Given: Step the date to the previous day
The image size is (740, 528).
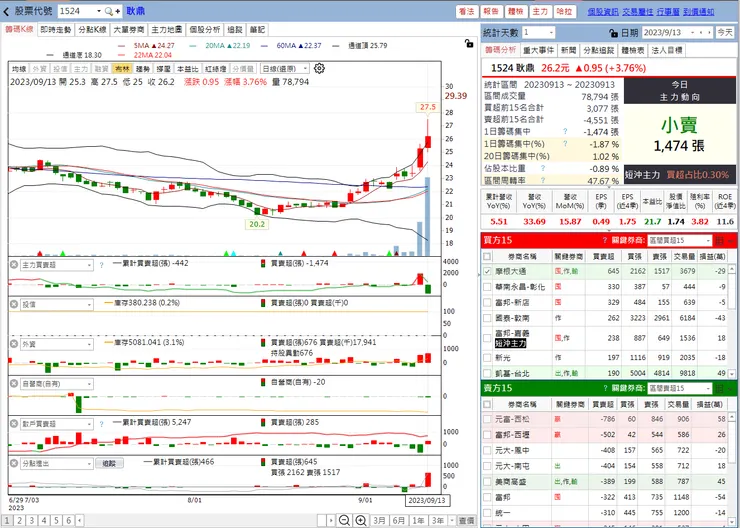Looking at the screenshot, I should [x=701, y=33].
